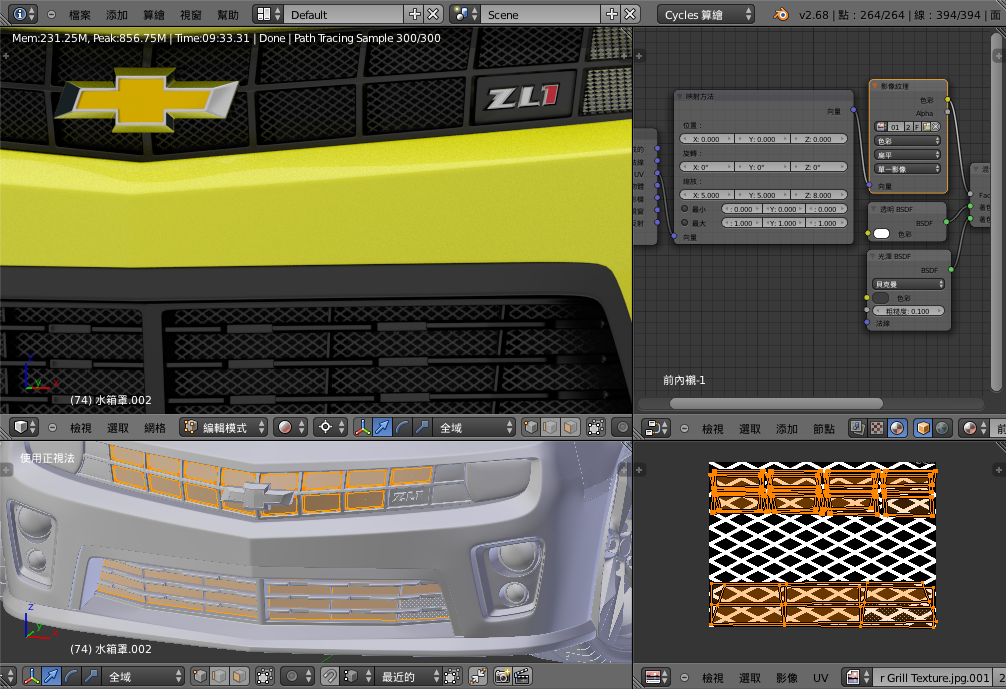Click the transparent BSDF white color swatch
The image size is (1006, 689).
coord(882,234)
